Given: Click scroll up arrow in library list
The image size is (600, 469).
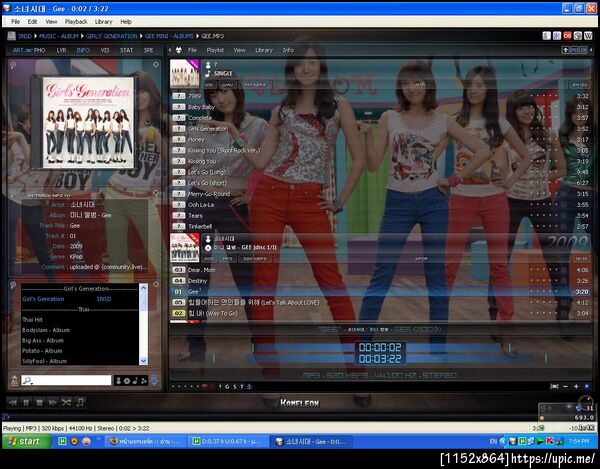Looking at the screenshot, I should click(143, 288).
